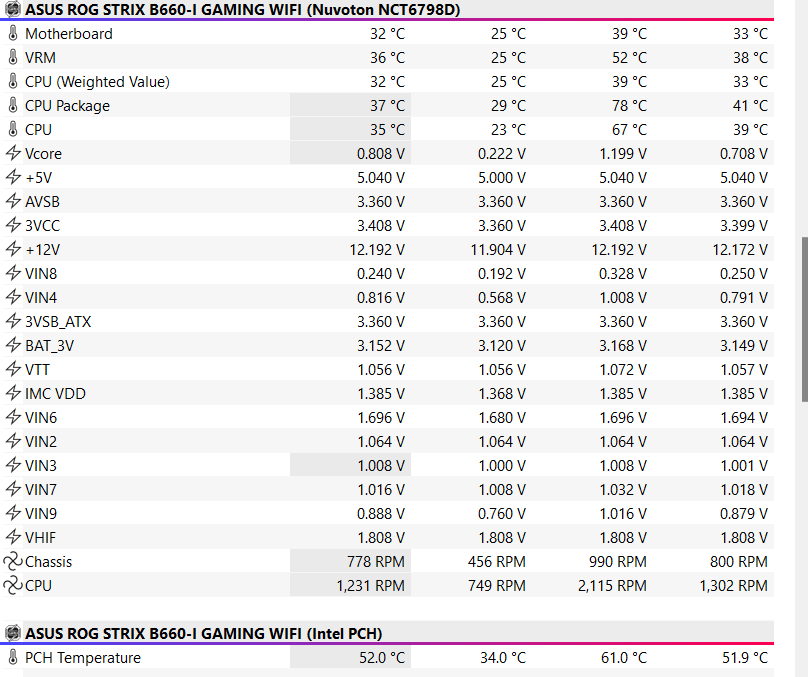Click the voltage bolt icon beside VIN7
Screen dimensions: 808x677
click(13, 489)
